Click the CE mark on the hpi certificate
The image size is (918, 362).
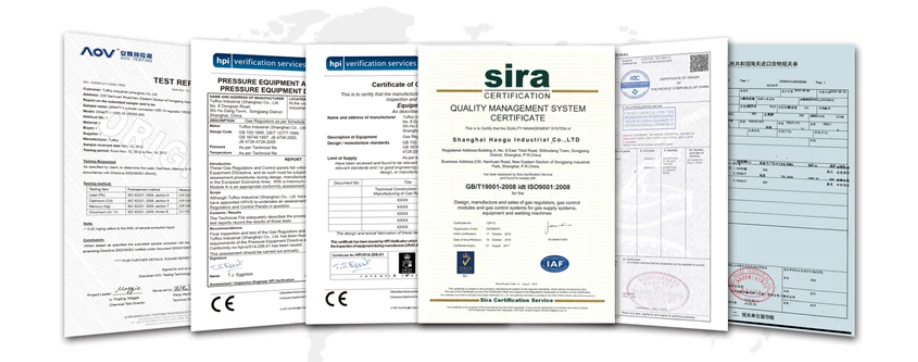[x=336, y=299]
